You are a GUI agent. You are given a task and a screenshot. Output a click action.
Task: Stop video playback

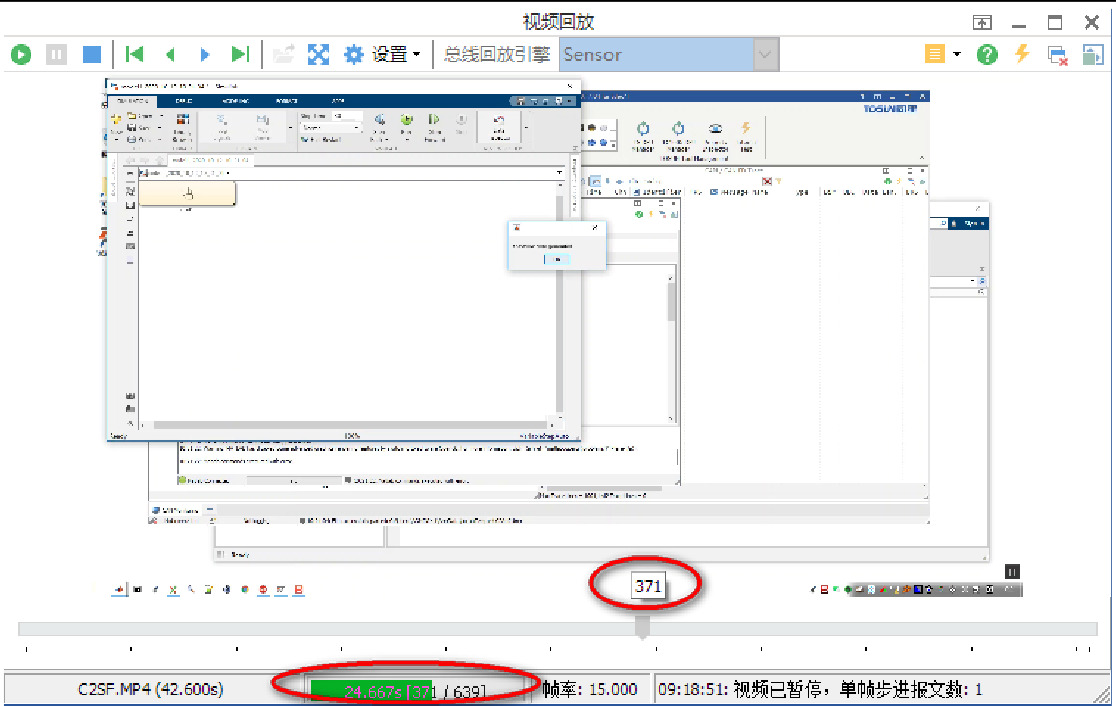pos(92,54)
